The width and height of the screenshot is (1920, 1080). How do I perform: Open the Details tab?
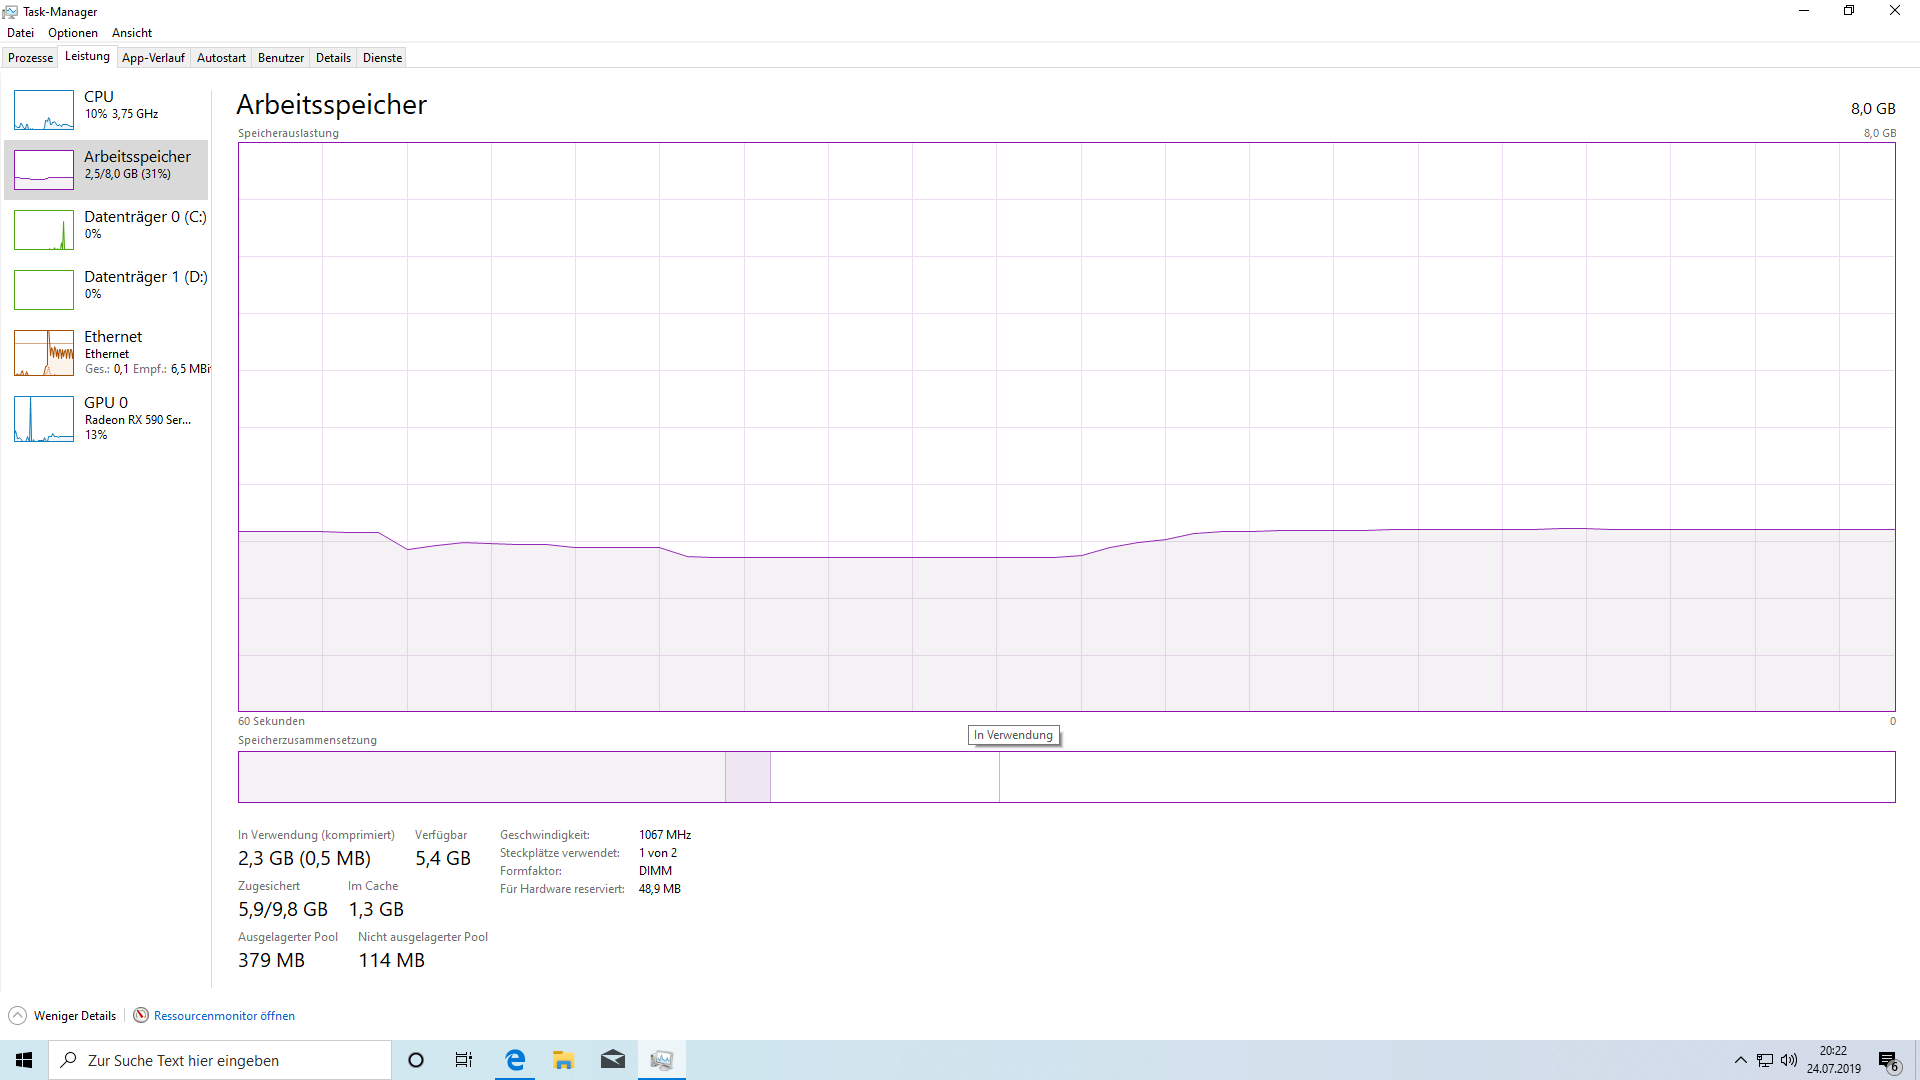(x=333, y=58)
